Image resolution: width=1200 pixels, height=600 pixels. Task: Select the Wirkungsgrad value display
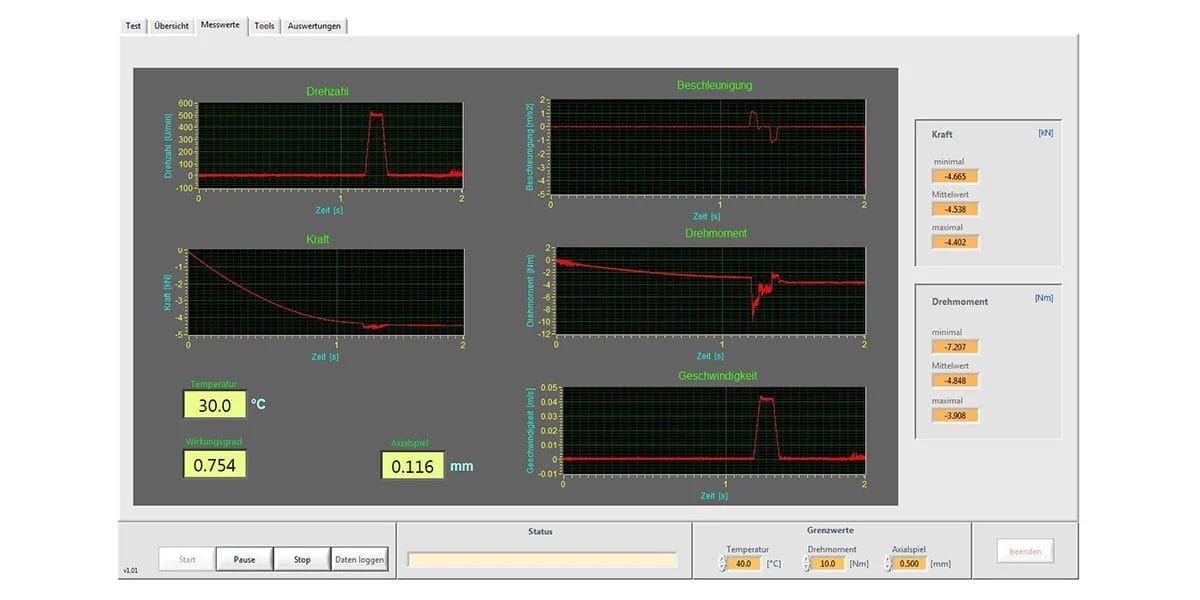pos(214,465)
